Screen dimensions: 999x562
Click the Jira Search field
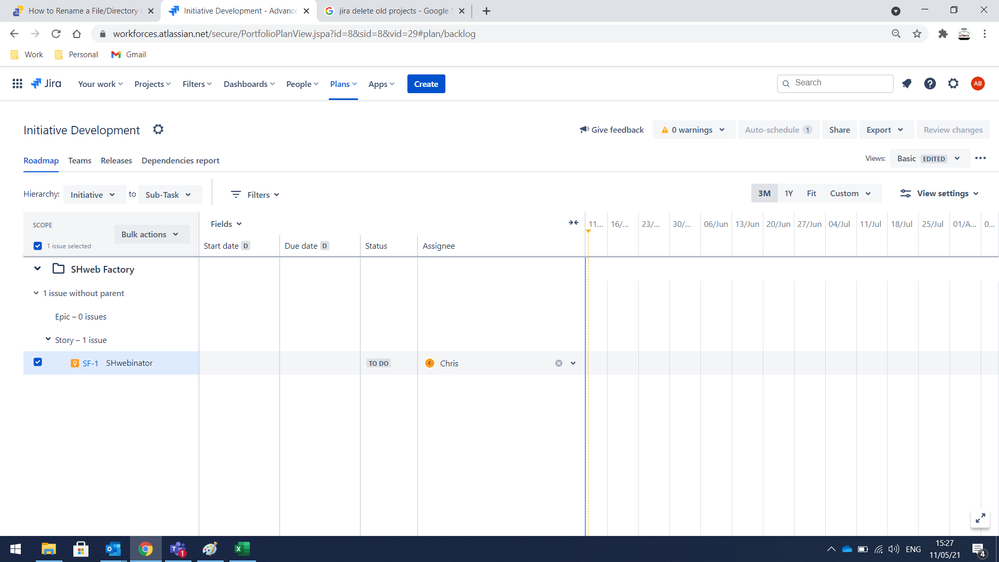(835, 83)
